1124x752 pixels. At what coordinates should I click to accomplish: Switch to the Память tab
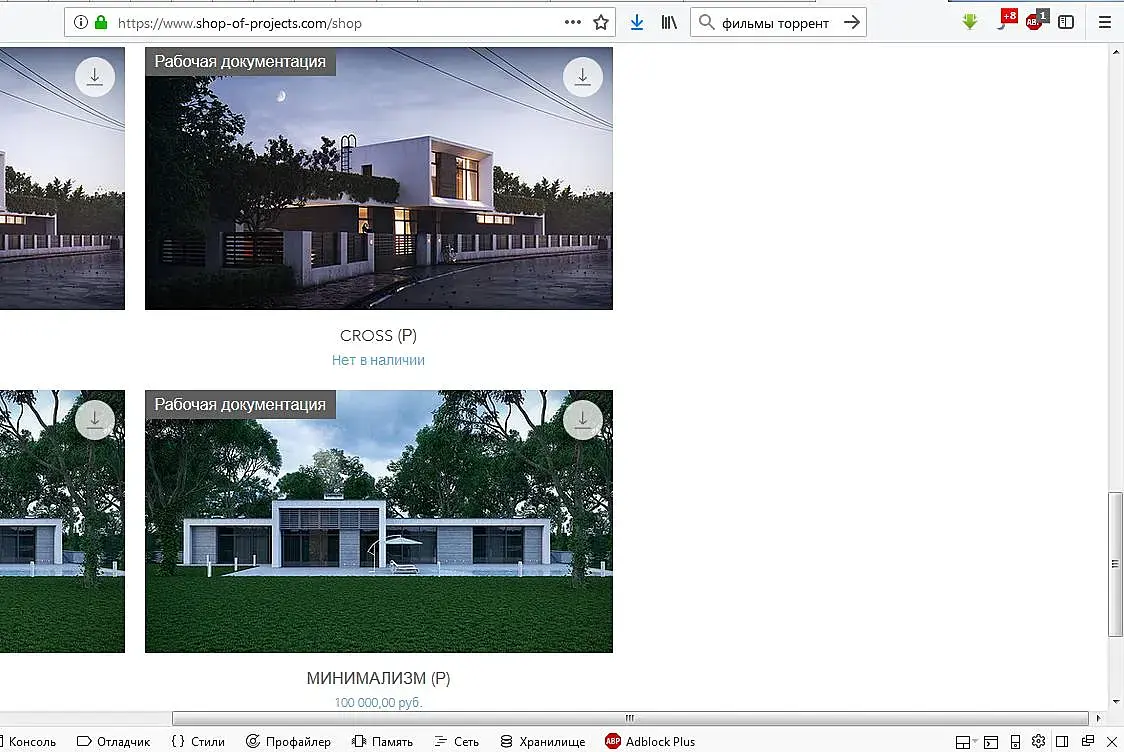click(383, 741)
